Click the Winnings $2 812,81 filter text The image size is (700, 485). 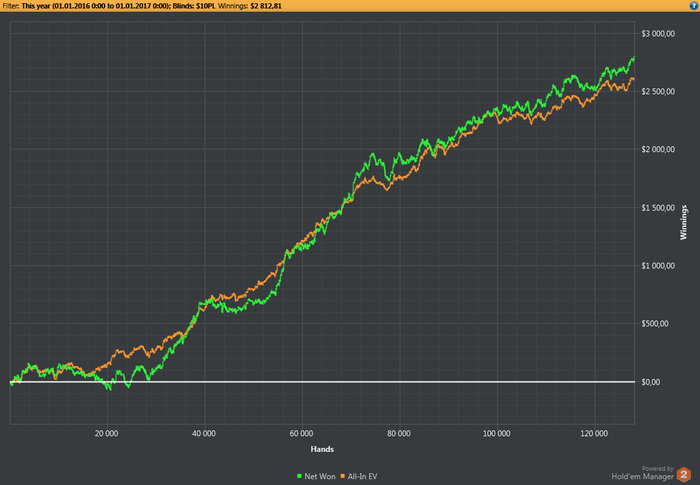pyautogui.click(x=250, y=6)
